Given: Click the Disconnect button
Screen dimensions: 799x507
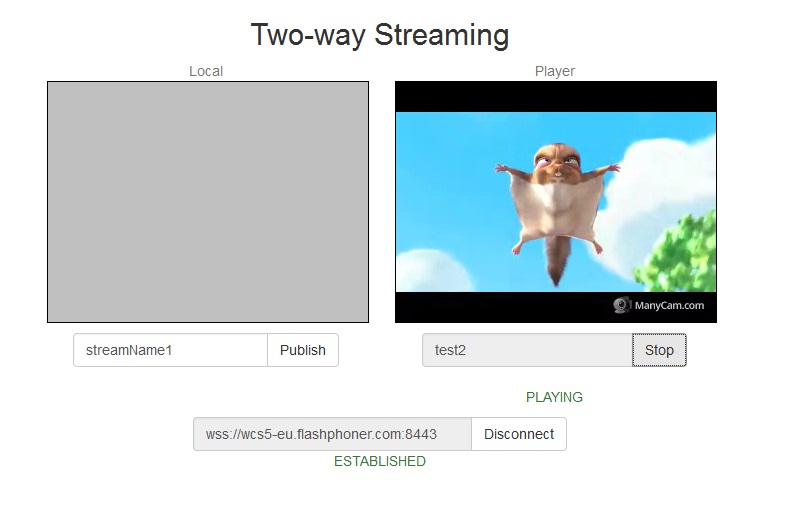Looking at the screenshot, I should point(519,434).
